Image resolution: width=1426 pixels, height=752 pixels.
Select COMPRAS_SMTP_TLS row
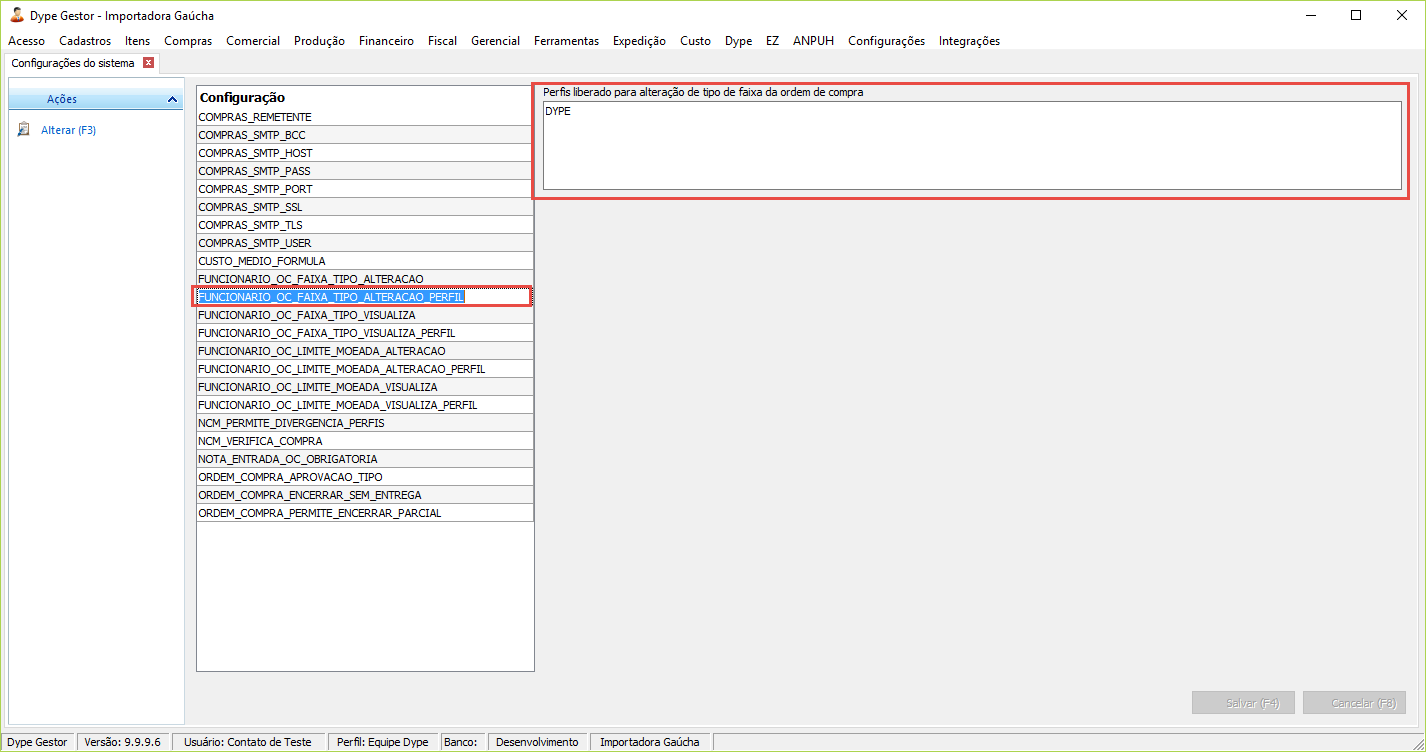(x=364, y=225)
